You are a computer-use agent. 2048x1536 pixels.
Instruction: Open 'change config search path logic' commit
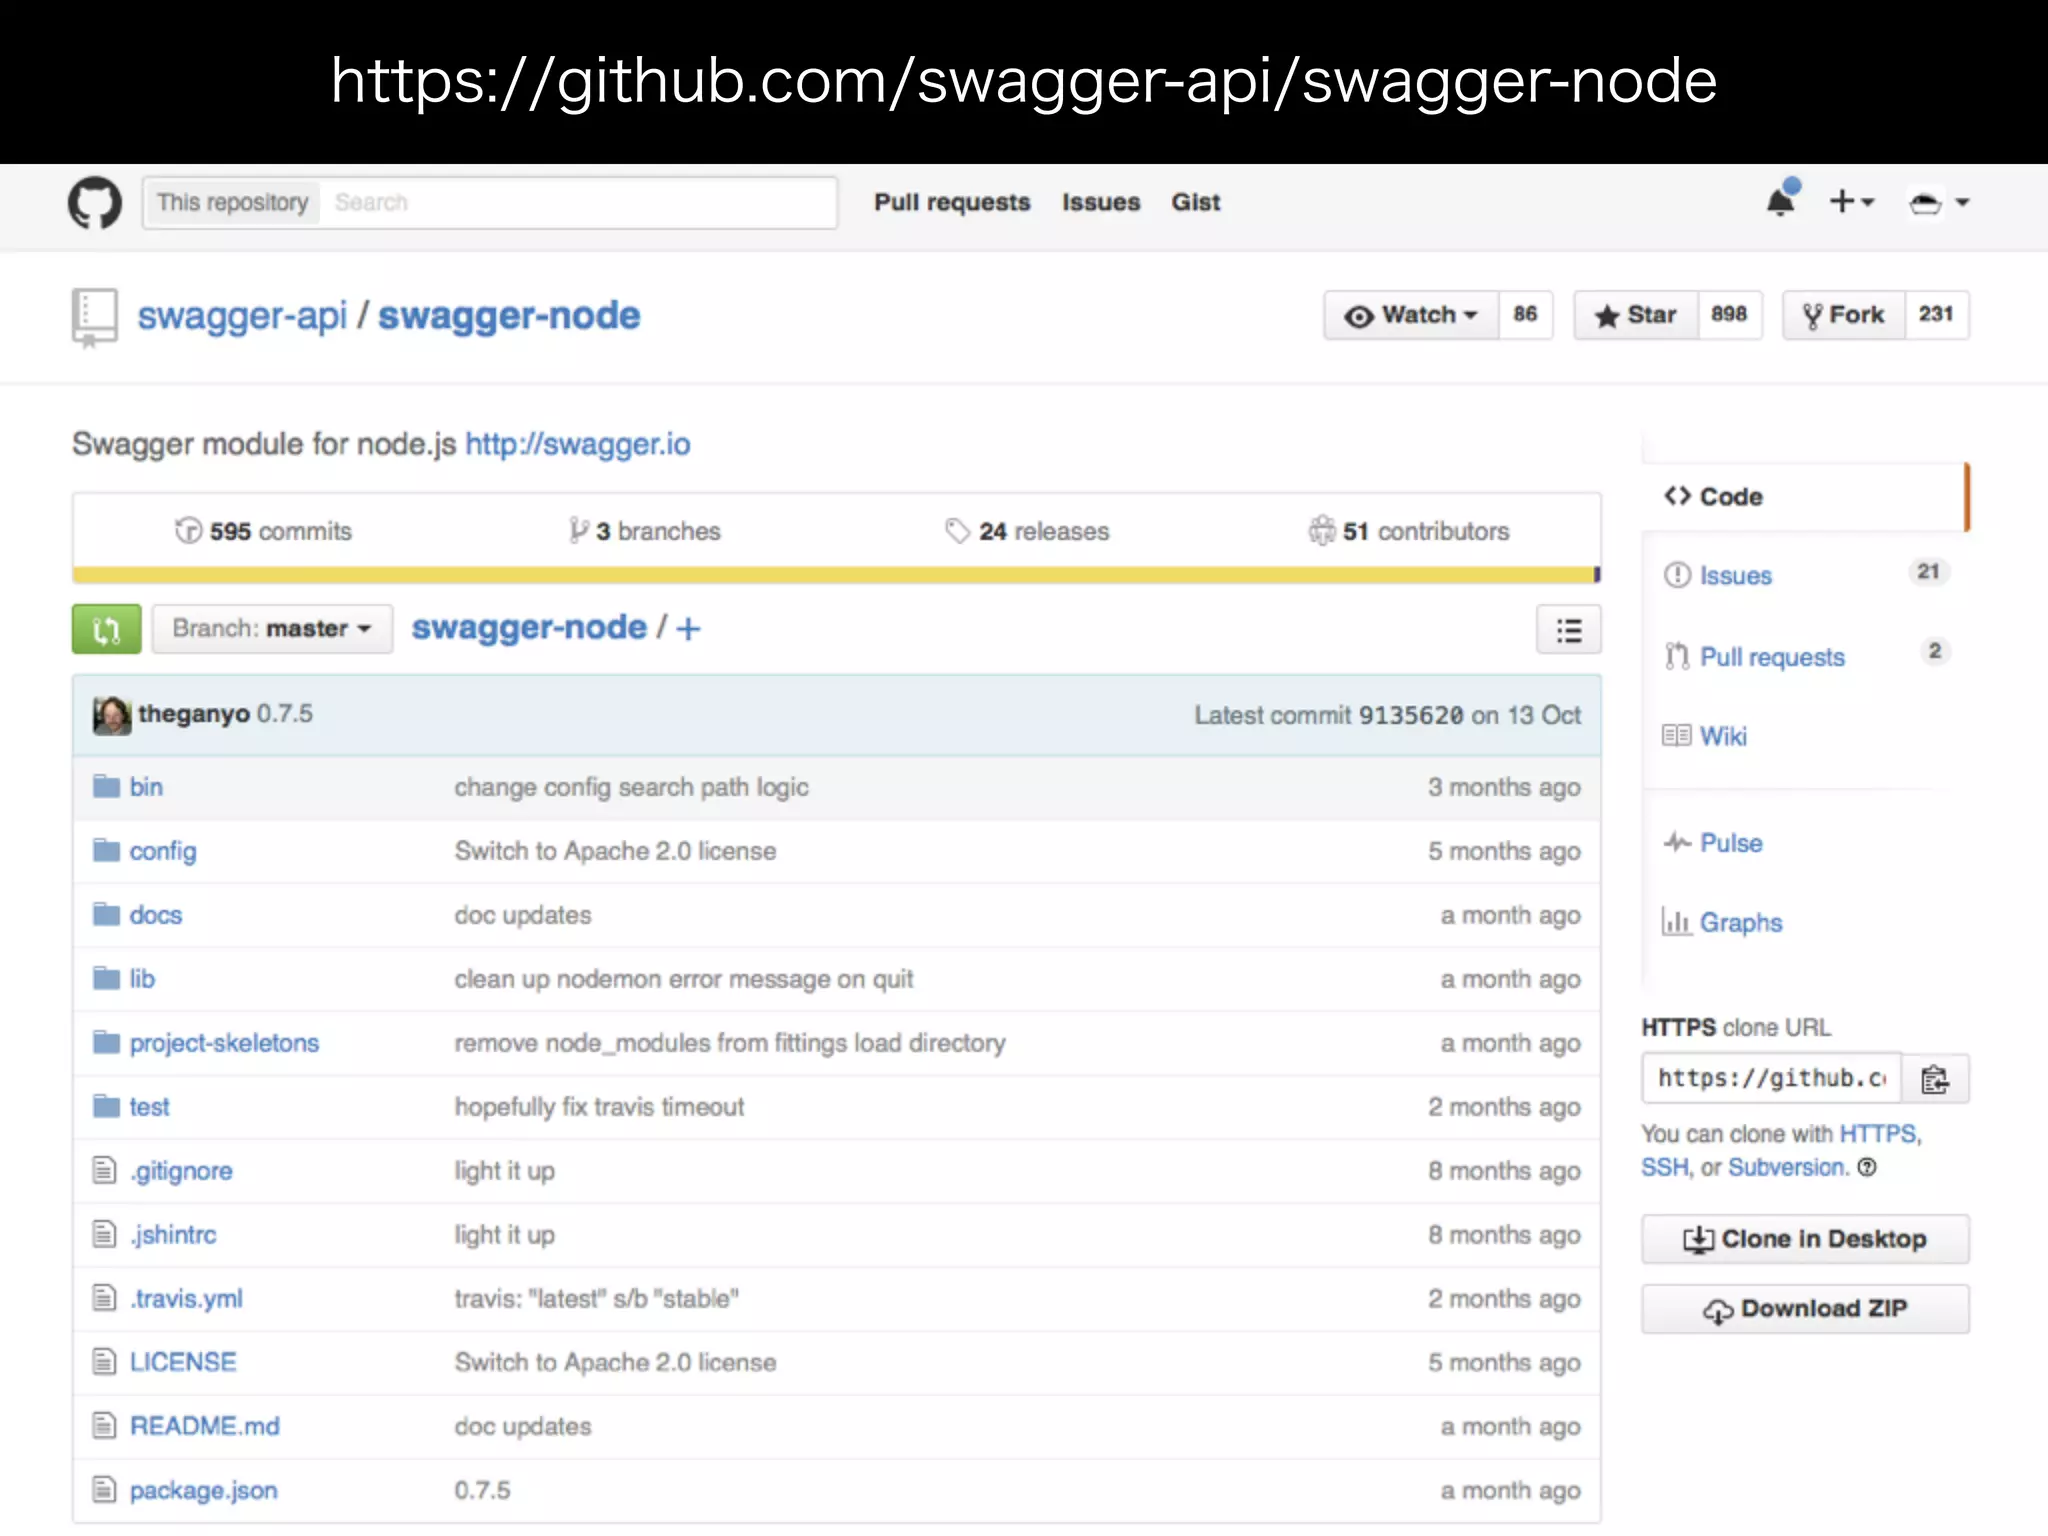pos(631,788)
